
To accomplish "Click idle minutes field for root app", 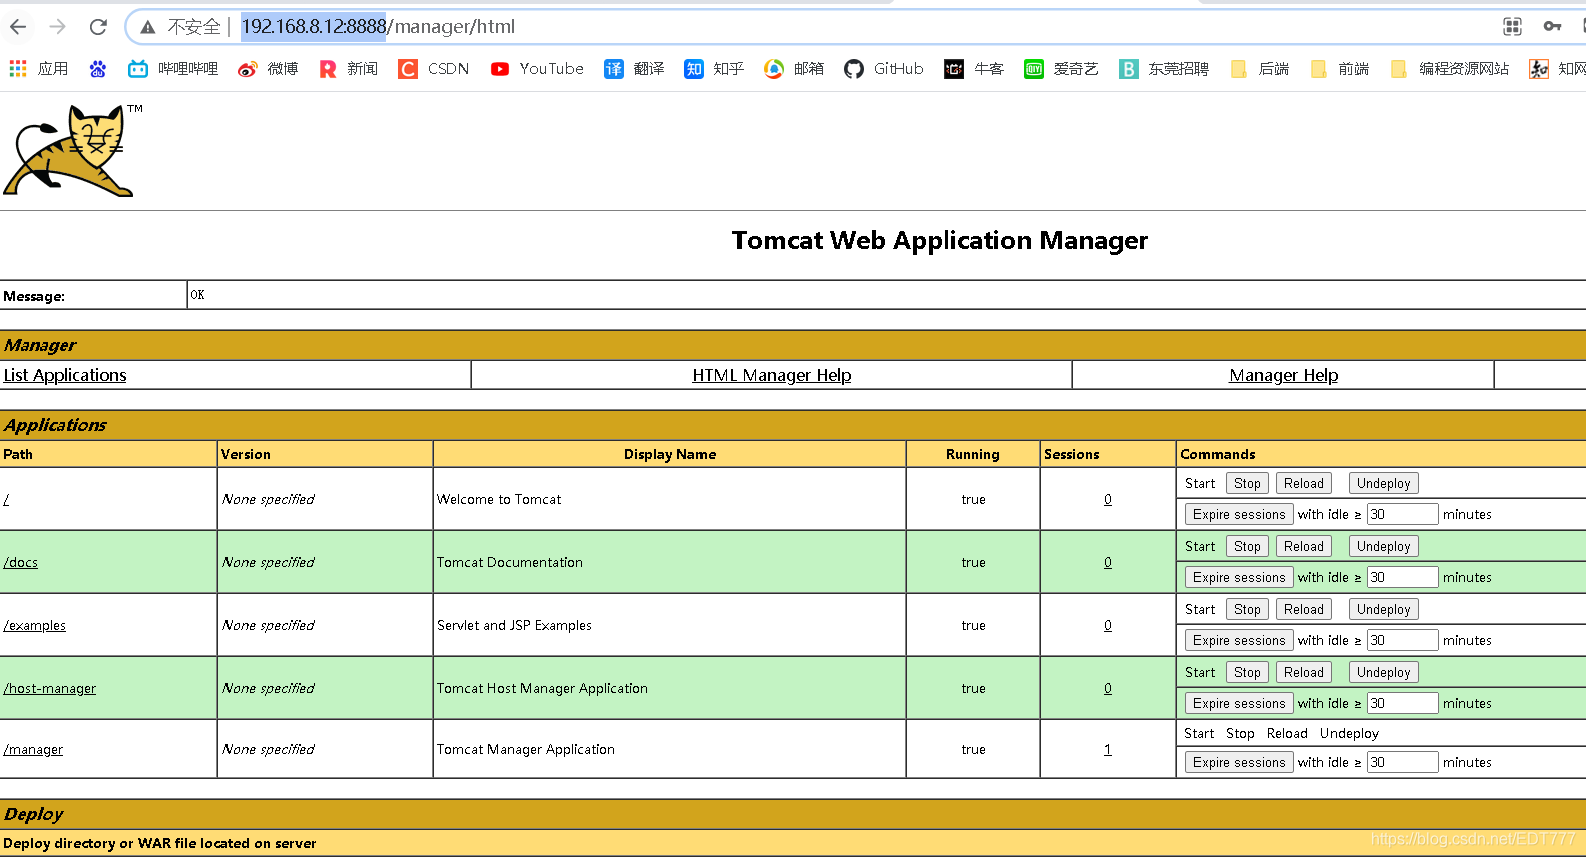I will [1402, 514].
